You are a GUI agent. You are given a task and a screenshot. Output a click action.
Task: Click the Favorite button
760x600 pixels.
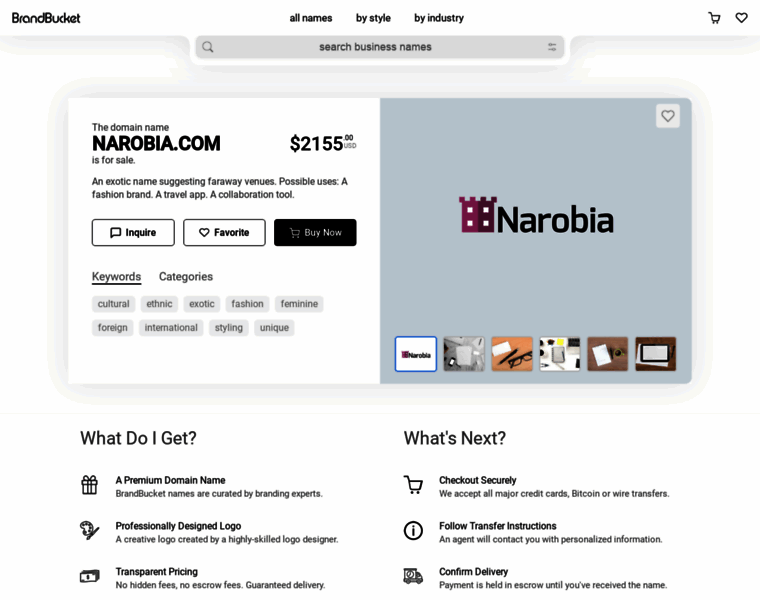pos(224,233)
